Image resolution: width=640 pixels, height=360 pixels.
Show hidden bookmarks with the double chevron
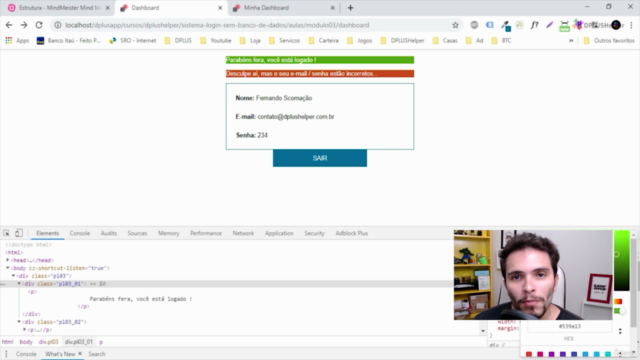[x=571, y=40]
